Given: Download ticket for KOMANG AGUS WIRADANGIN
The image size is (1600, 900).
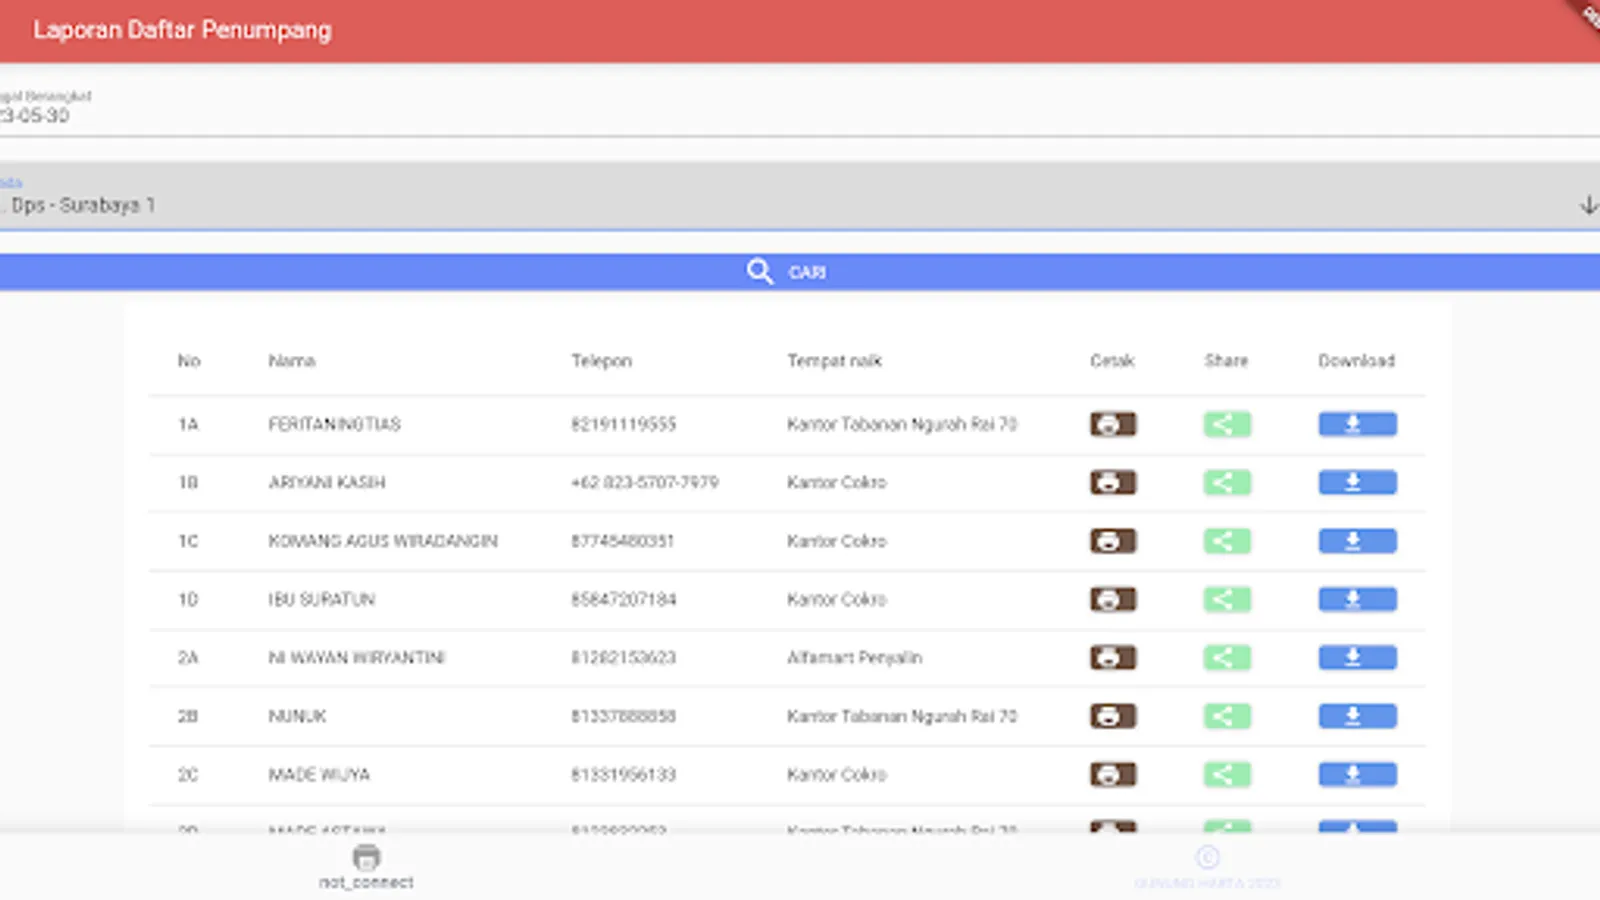Looking at the screenshot, I should pos(1357,541).
